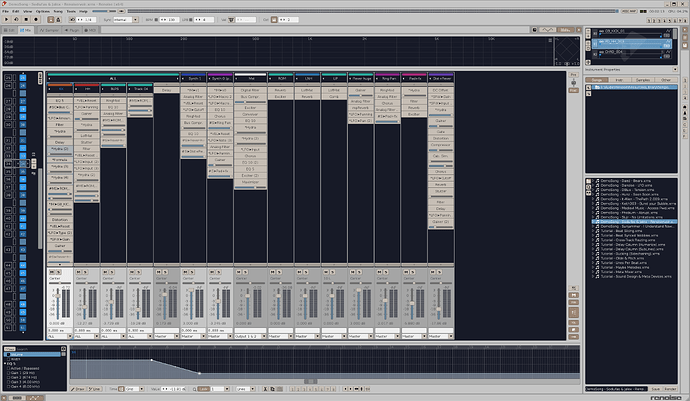Select the Draw tool in automation editor
This screenshot has height=401, width=690.
78,389
